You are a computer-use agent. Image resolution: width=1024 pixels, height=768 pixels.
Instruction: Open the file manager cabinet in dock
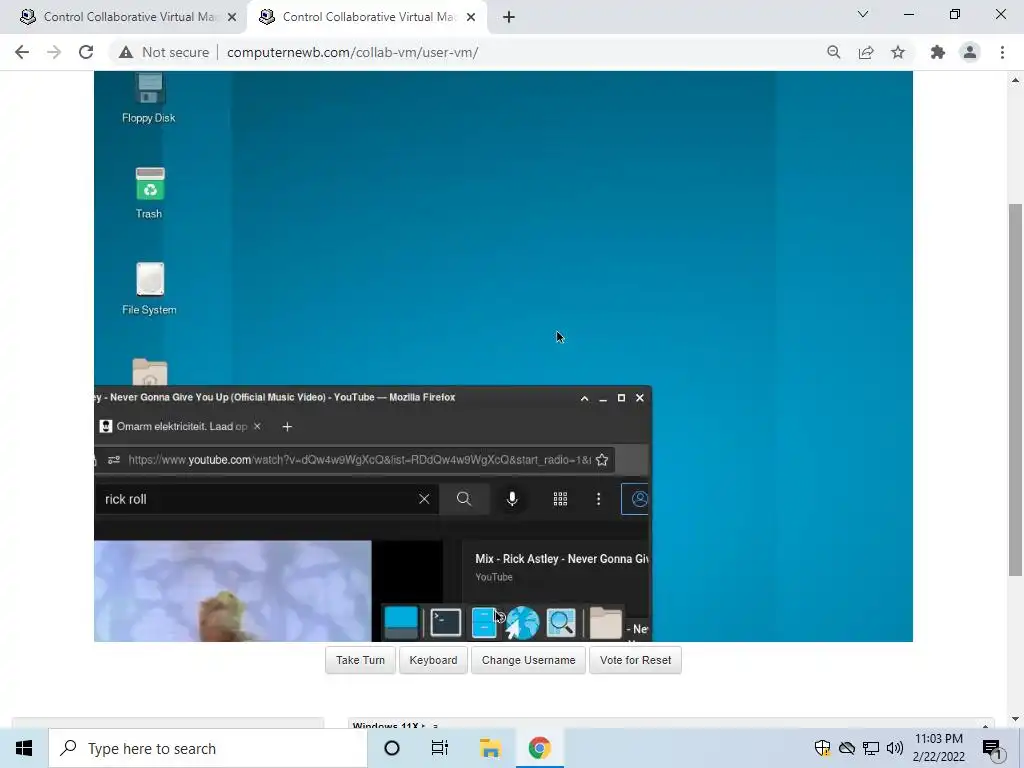pyautogui.click(x=484, y=622)
